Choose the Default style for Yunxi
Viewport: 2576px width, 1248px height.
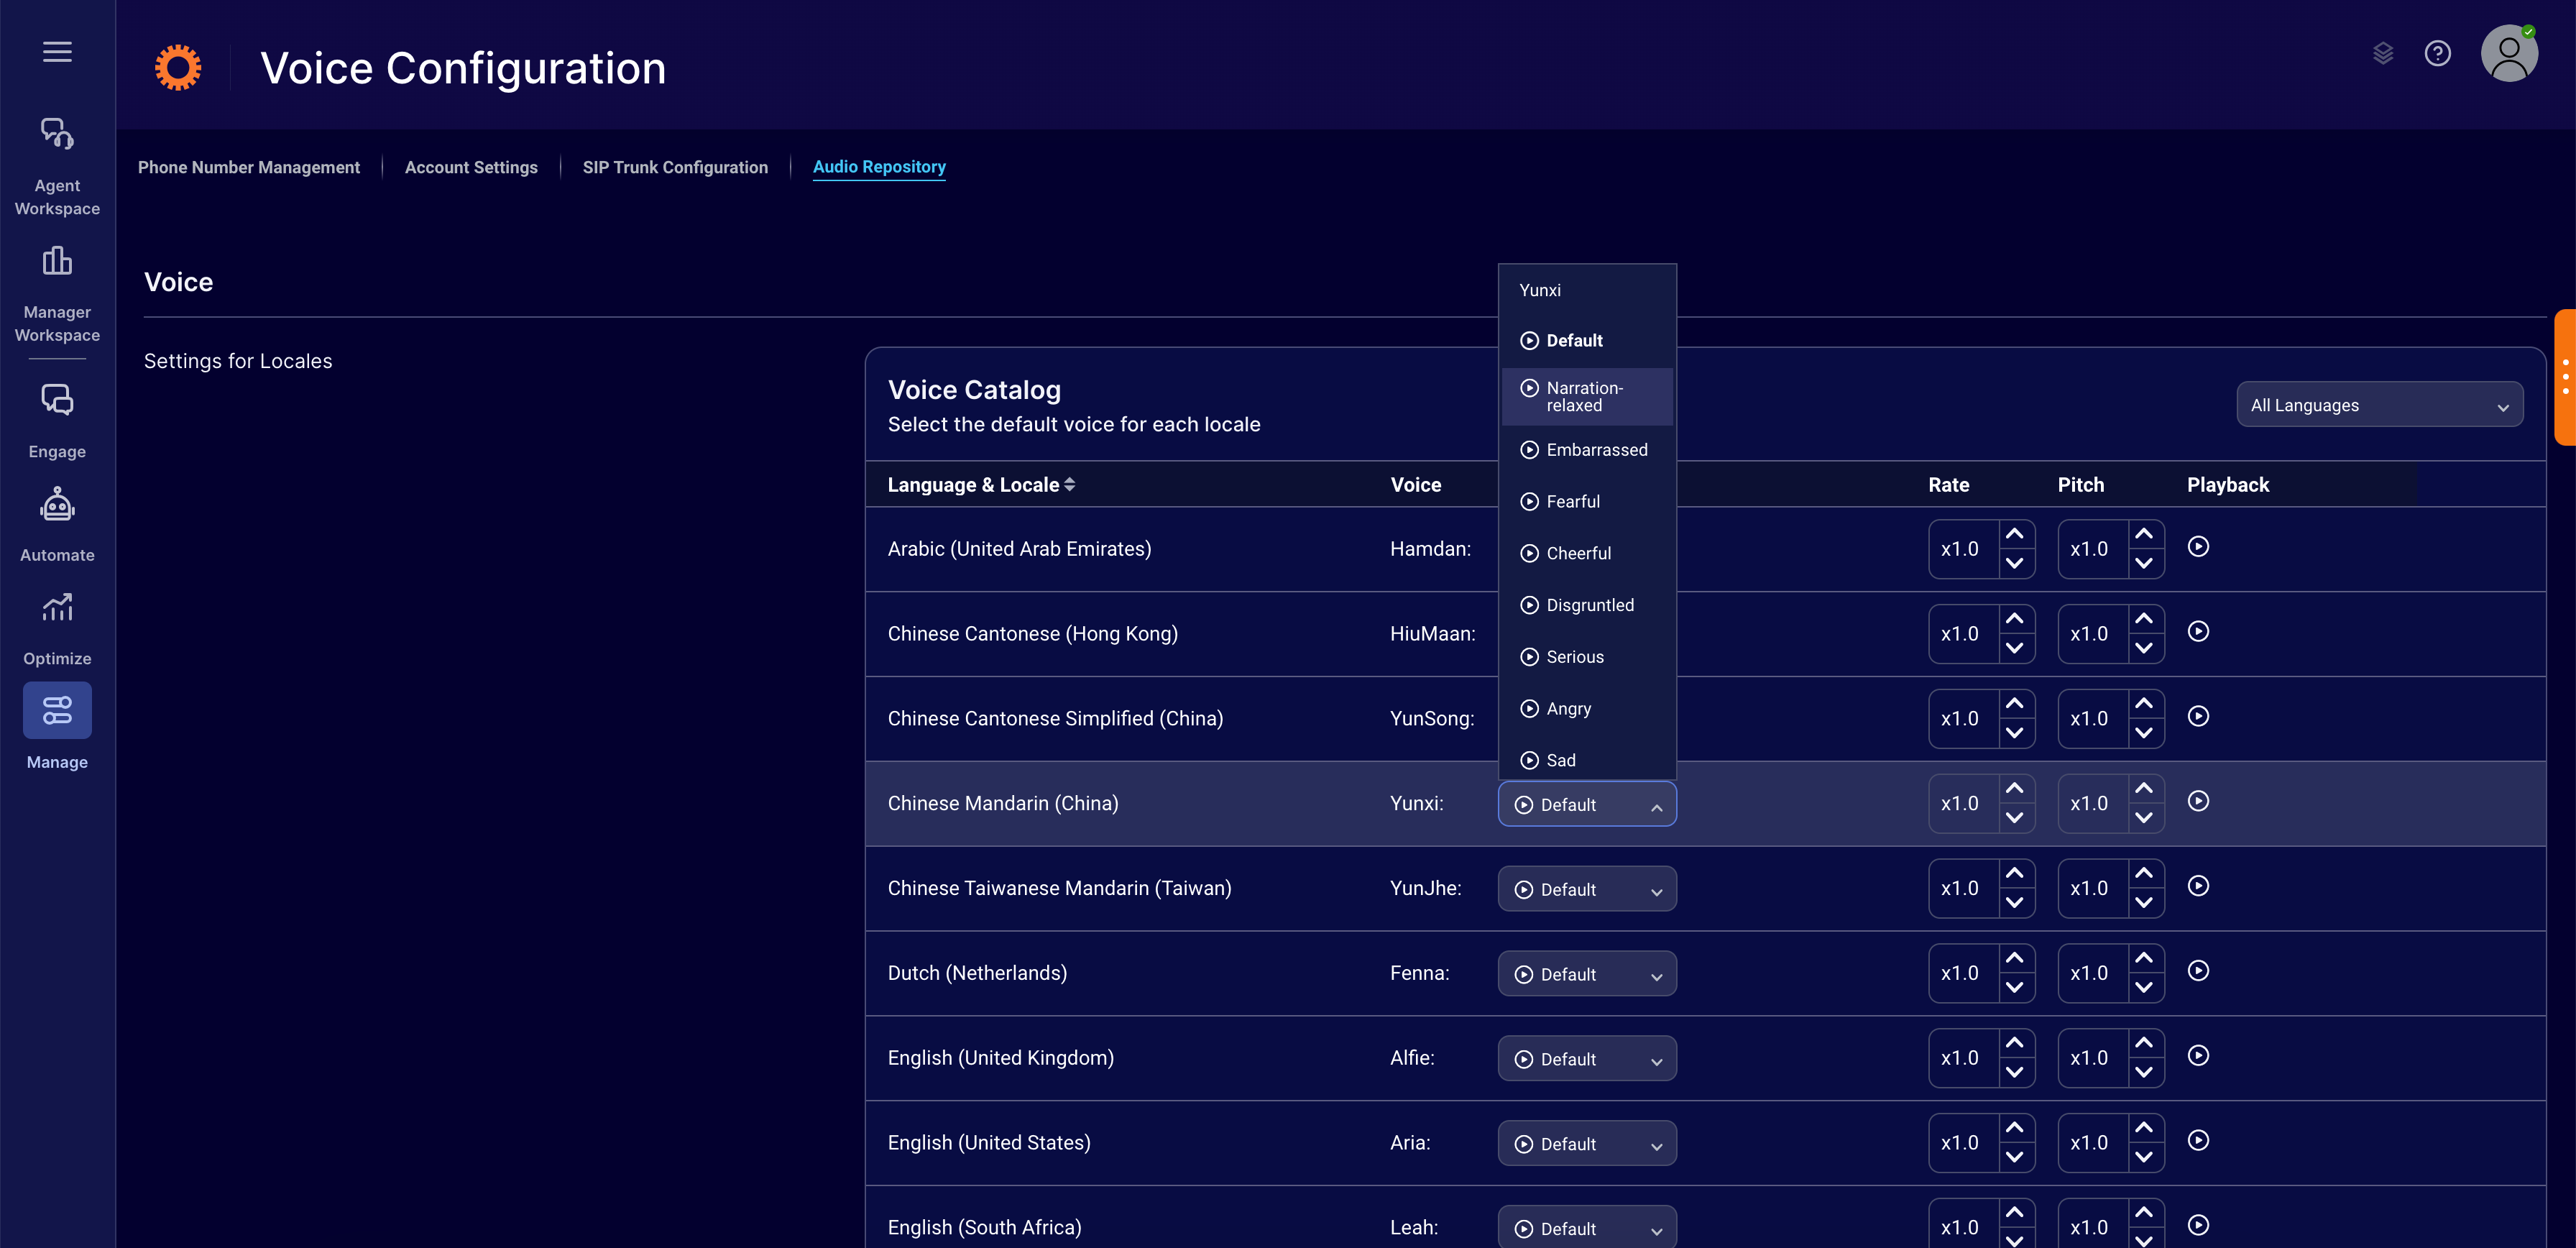(1587, 341)
